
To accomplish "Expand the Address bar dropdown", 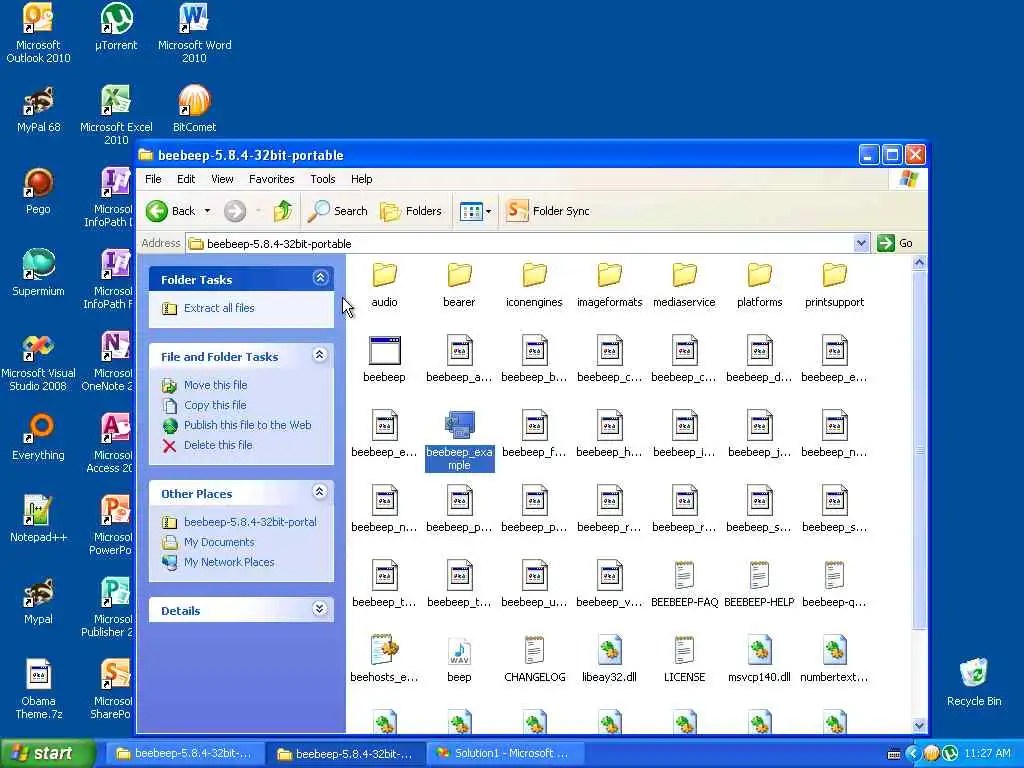I will [861, 244].
